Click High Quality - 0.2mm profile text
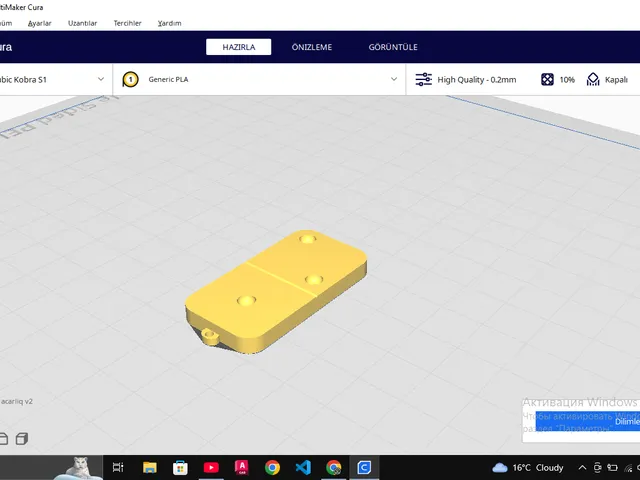The height and width of the screenshot is (480, 640). pyautogui.click(x=477, y=80)
